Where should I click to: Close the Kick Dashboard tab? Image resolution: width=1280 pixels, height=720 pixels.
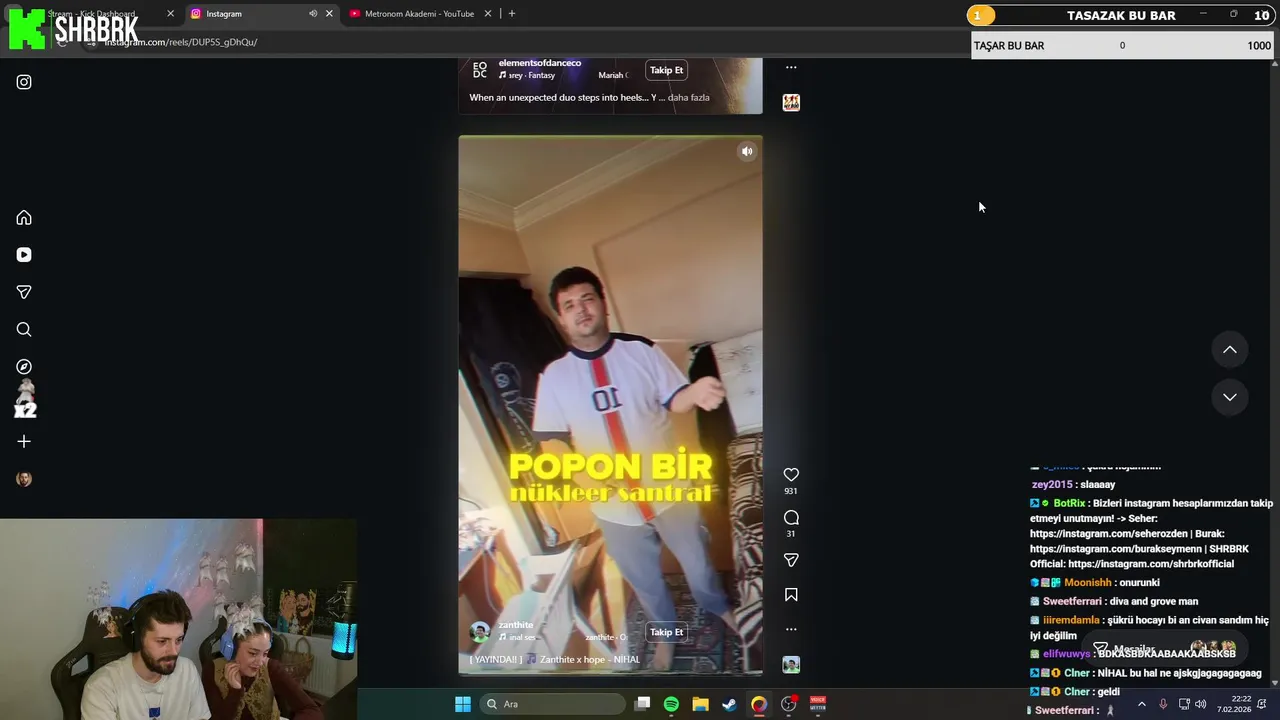pyautogui.click(x=170, y=14)
